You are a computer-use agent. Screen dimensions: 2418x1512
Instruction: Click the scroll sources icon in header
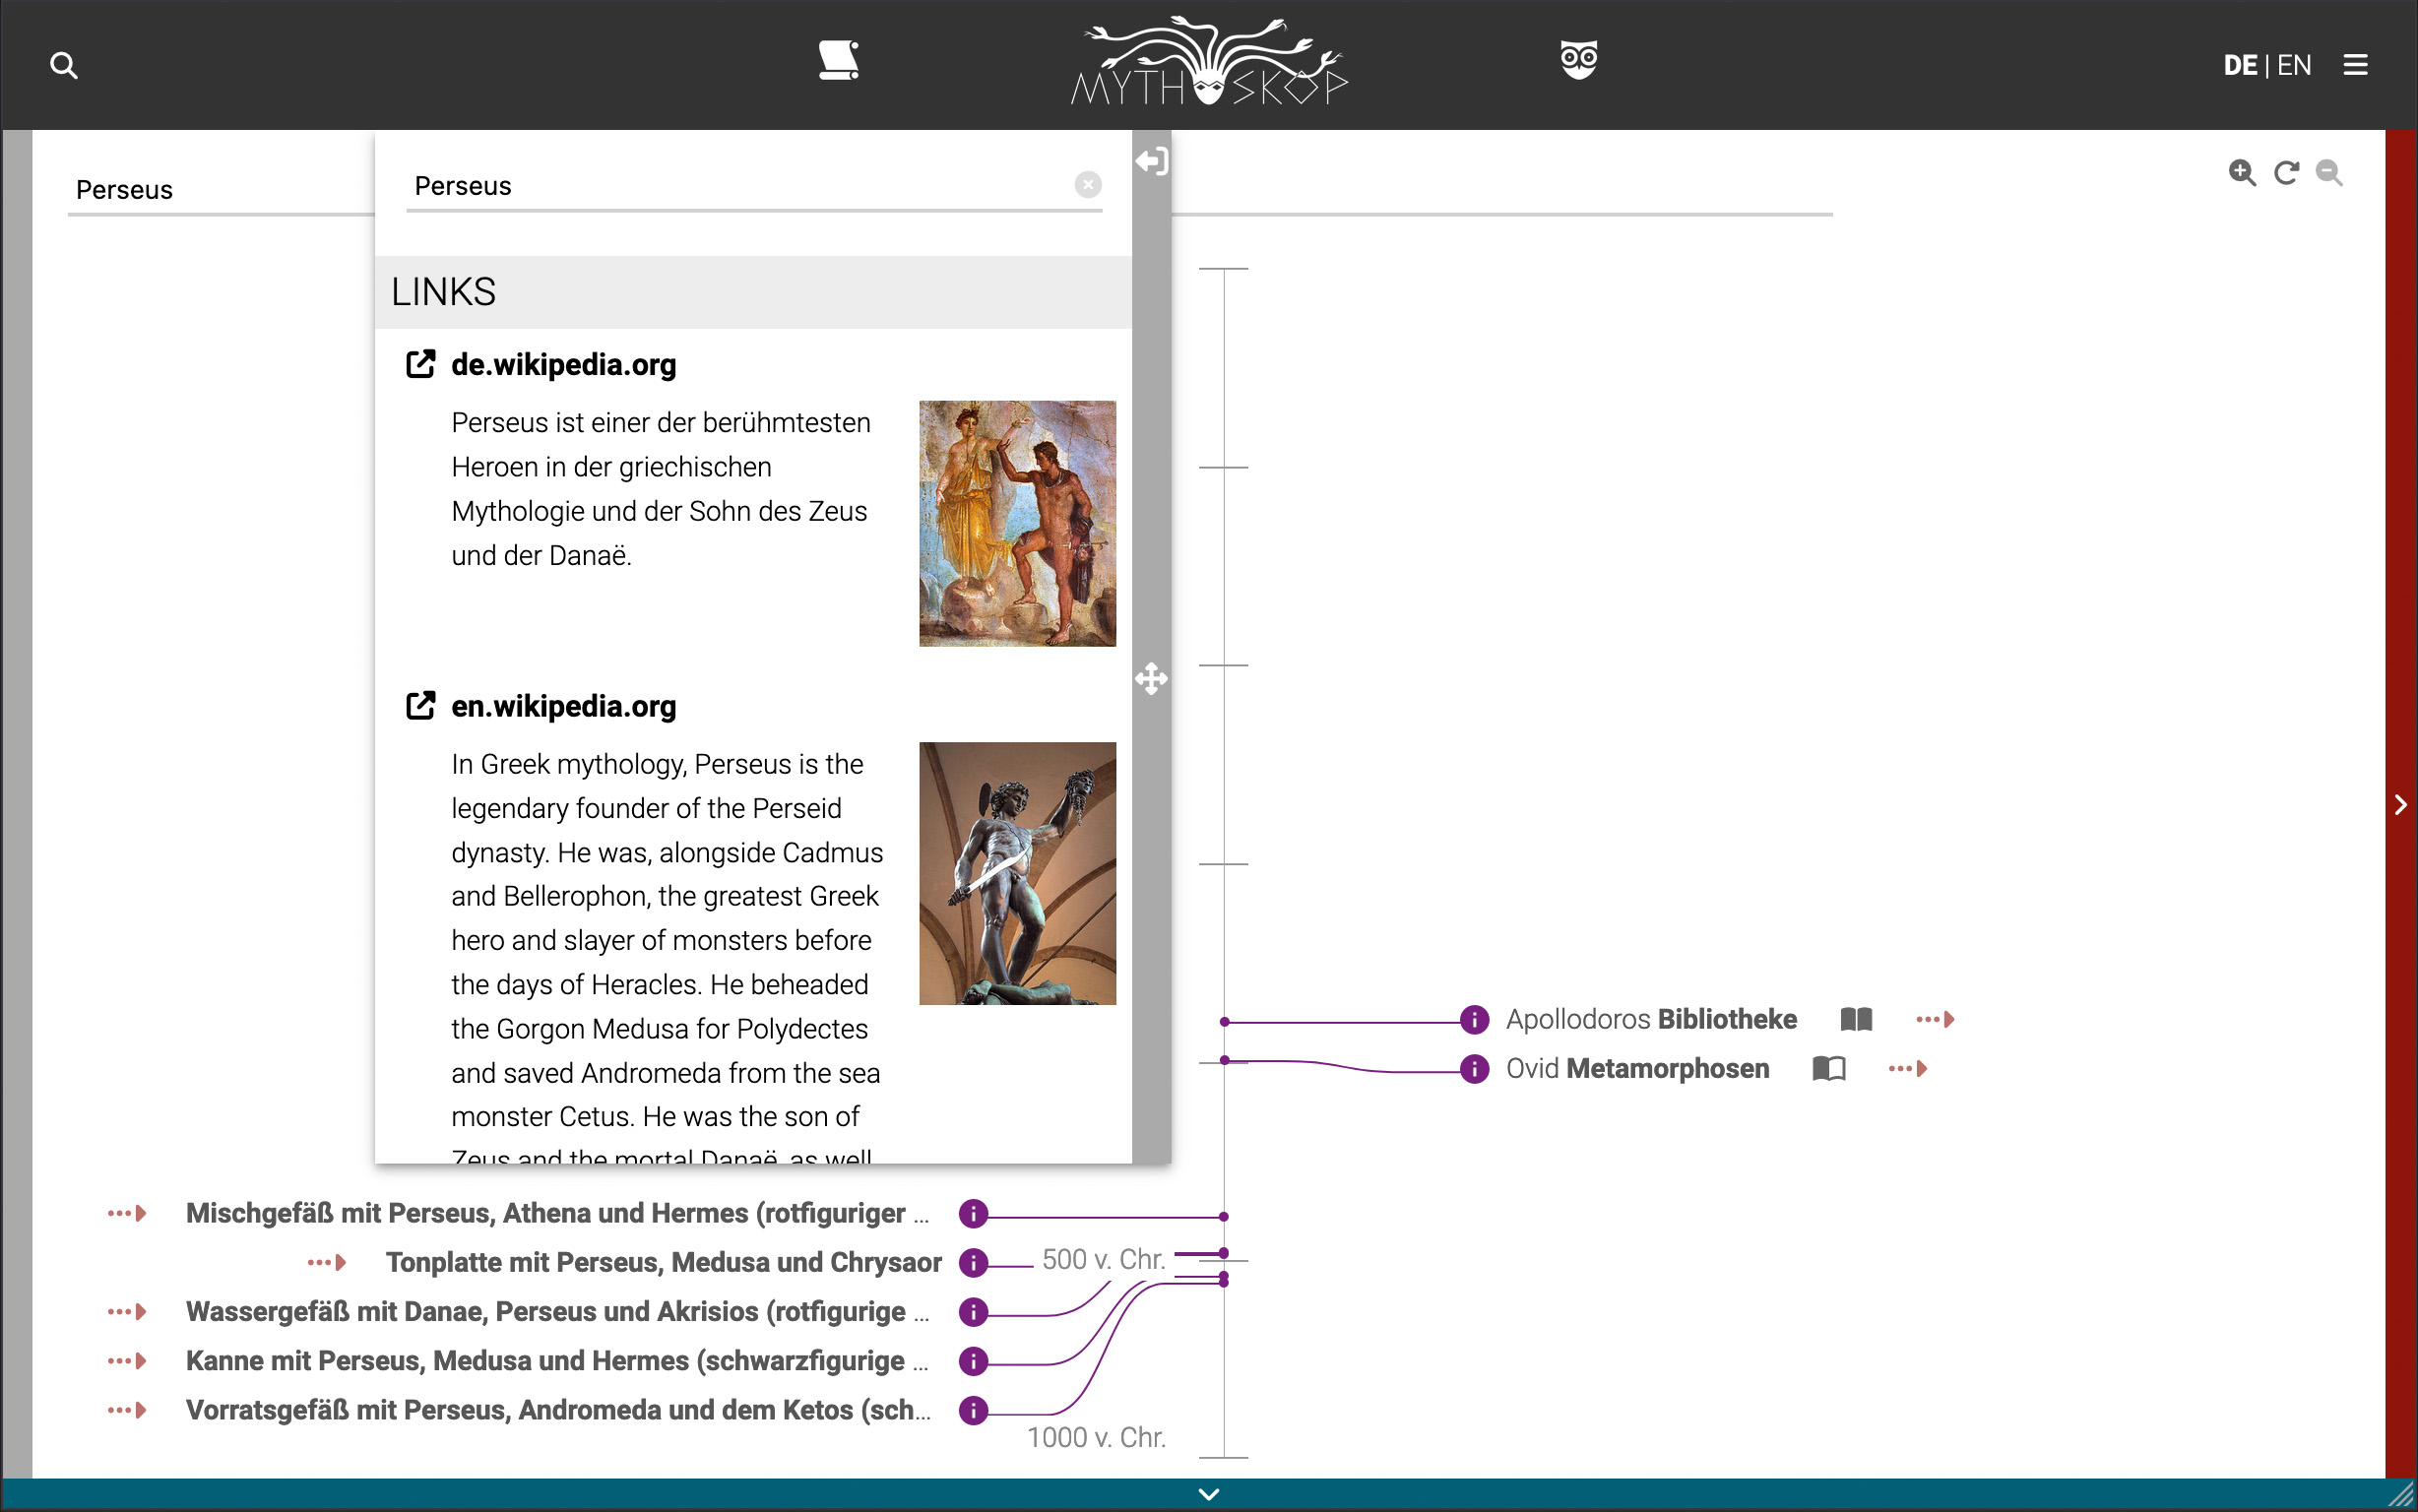coord(838,60)
